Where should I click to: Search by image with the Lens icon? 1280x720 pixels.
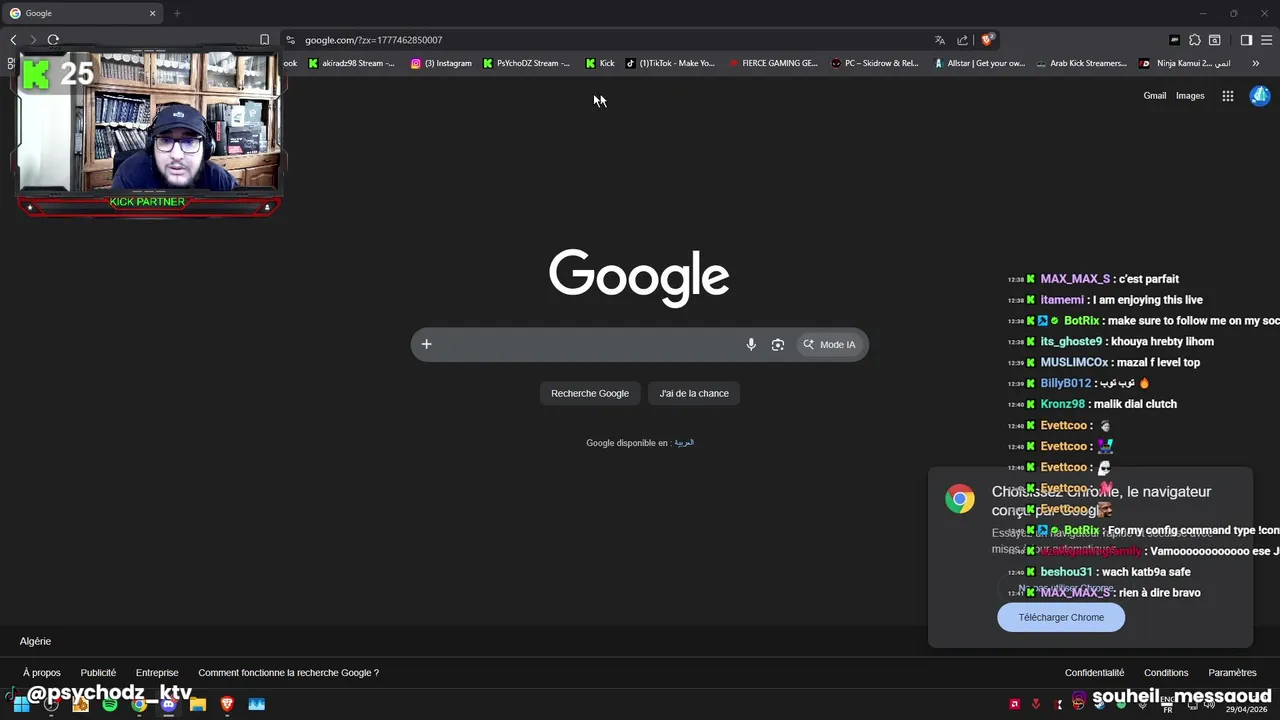[x=777, y=344]
